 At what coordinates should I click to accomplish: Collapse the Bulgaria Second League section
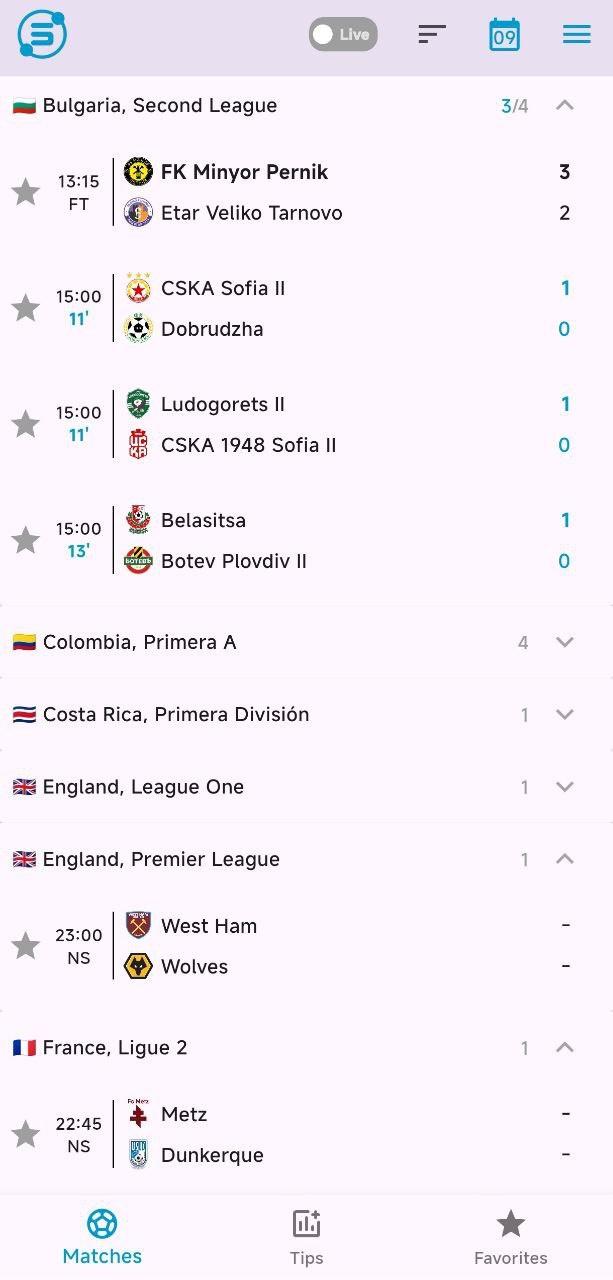pos(565,105)
